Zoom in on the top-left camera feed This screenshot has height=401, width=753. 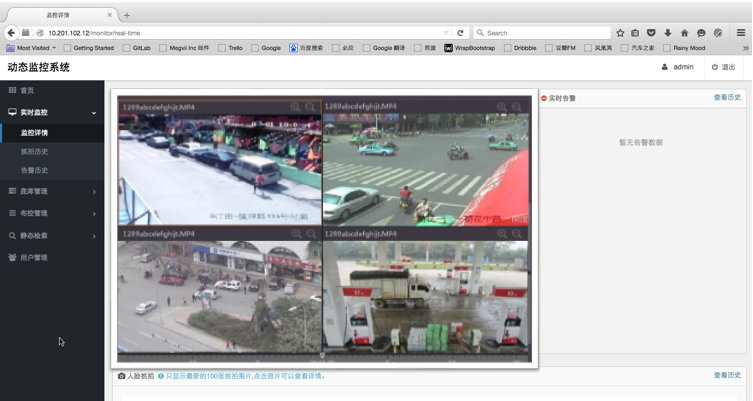(295, 107)
